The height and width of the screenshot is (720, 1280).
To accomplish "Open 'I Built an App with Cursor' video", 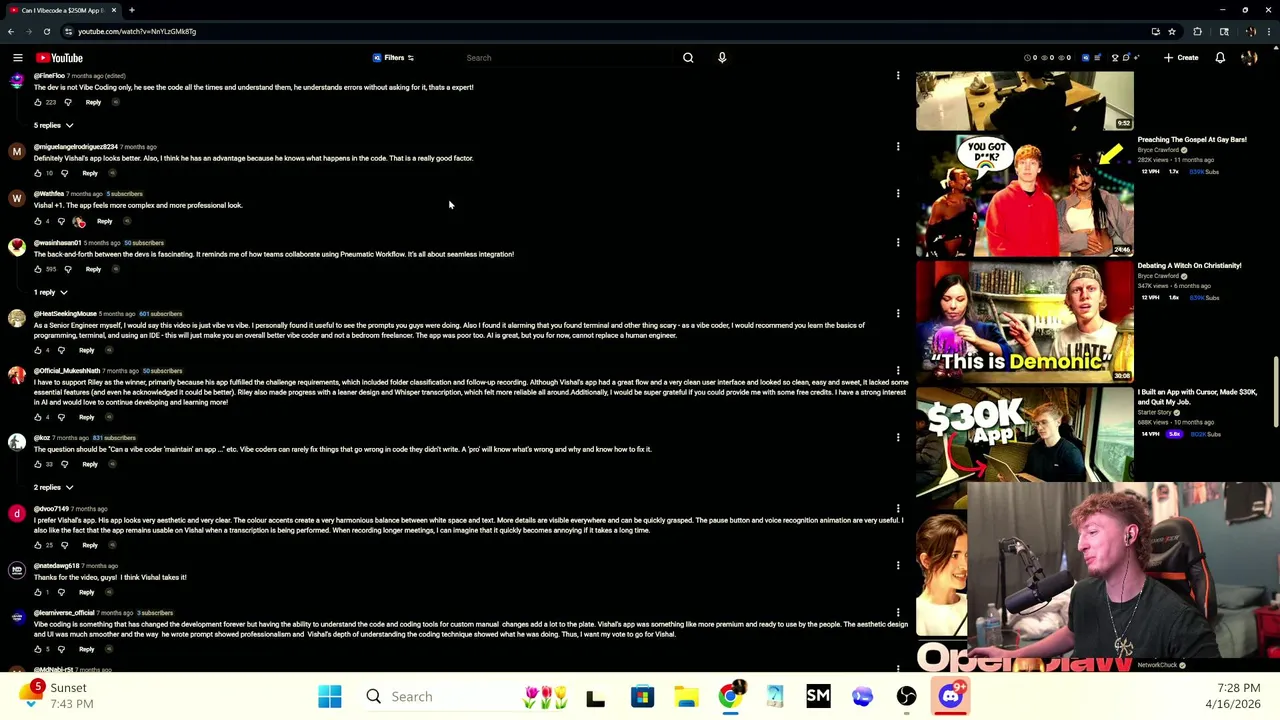I will (x=1197, y=396).
